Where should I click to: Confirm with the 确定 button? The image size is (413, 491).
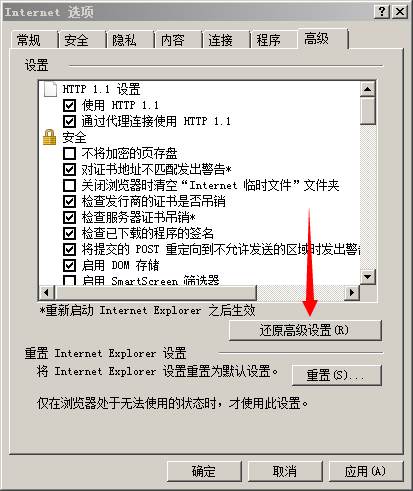(204, 471)
